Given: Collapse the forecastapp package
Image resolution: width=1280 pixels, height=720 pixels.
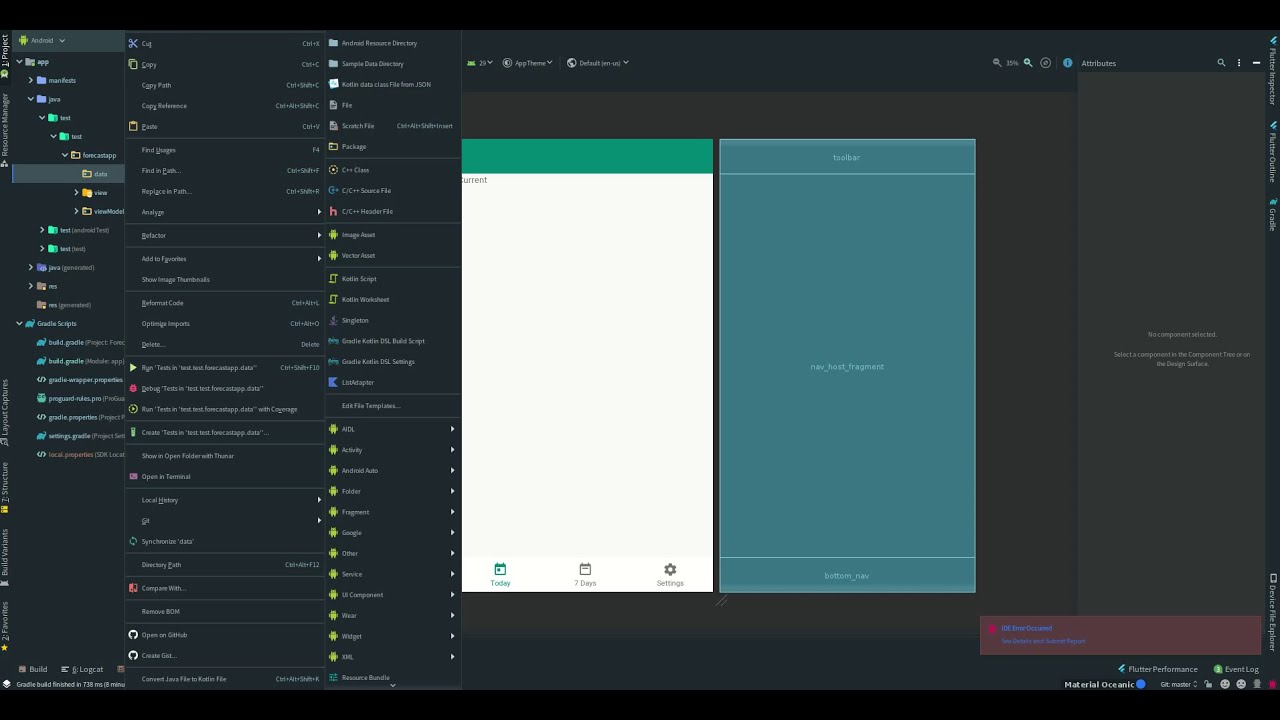Looking at the screenshot, I should (64, 155).
